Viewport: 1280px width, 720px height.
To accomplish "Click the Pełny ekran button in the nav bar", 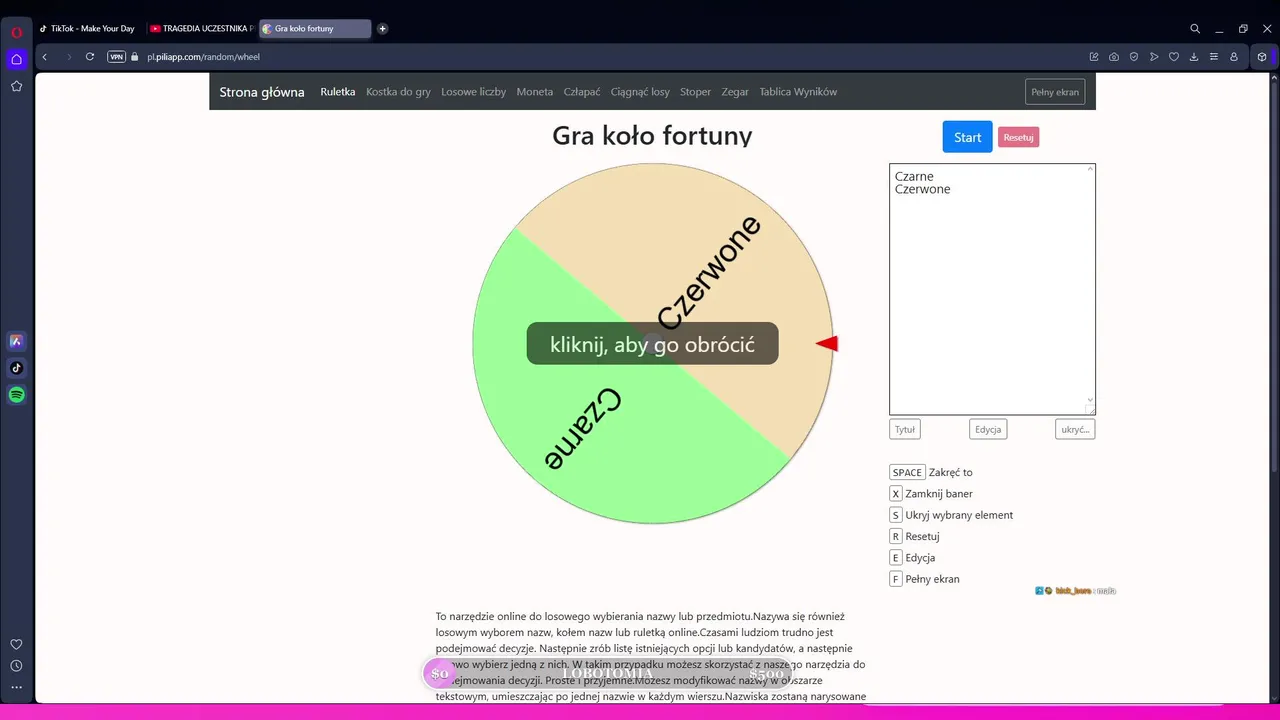I will (x=1055, y=92).
